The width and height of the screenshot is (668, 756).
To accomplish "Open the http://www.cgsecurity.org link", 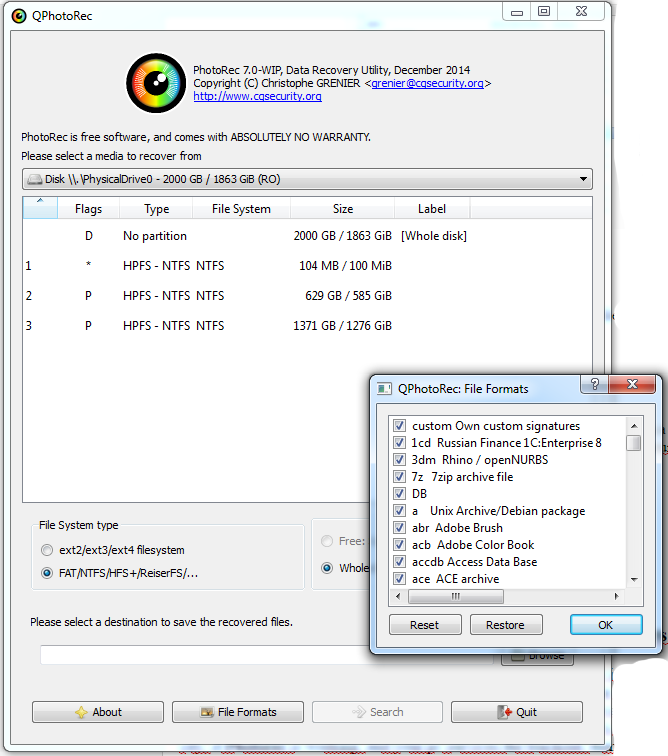I will point(258,96).
